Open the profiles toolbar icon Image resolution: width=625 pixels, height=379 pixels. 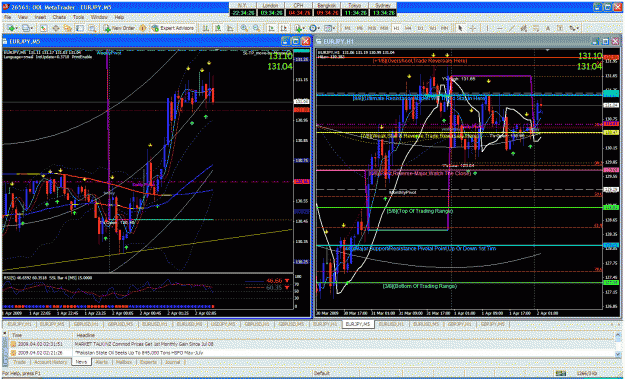(x=26, y=28)
